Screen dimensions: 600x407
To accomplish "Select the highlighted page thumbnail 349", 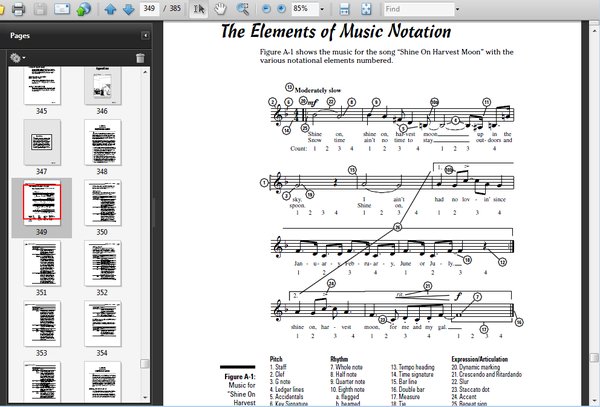I will 42,202.
